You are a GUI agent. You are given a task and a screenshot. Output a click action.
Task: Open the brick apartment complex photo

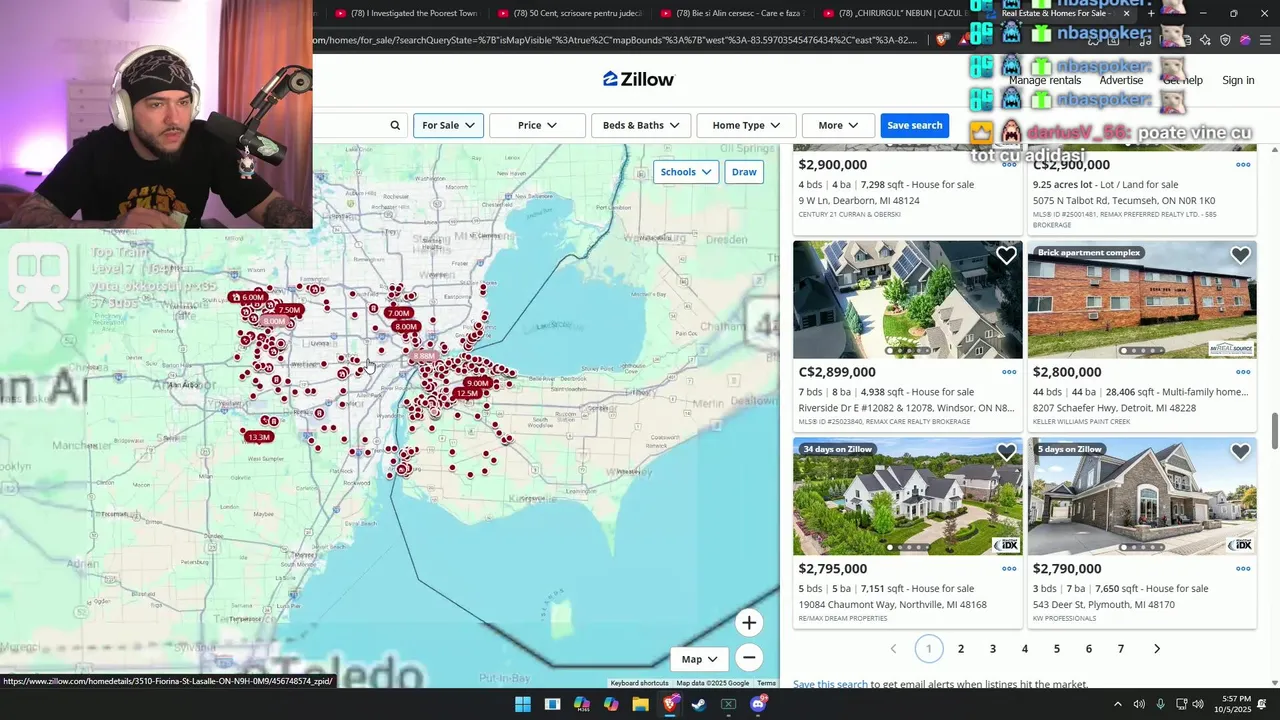coord(1142,299)
